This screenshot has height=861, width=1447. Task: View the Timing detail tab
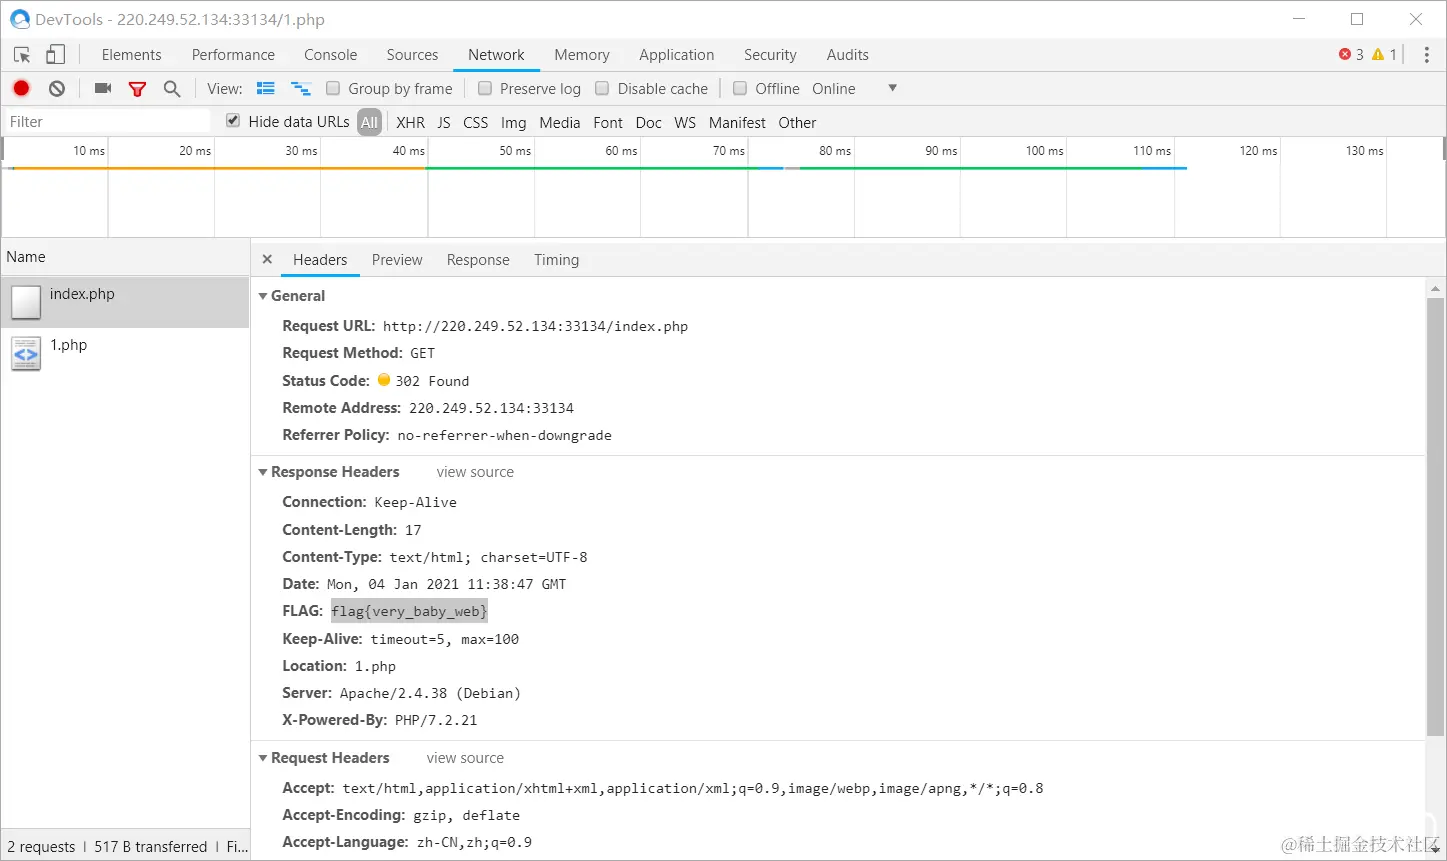click(x=556, y=260)
